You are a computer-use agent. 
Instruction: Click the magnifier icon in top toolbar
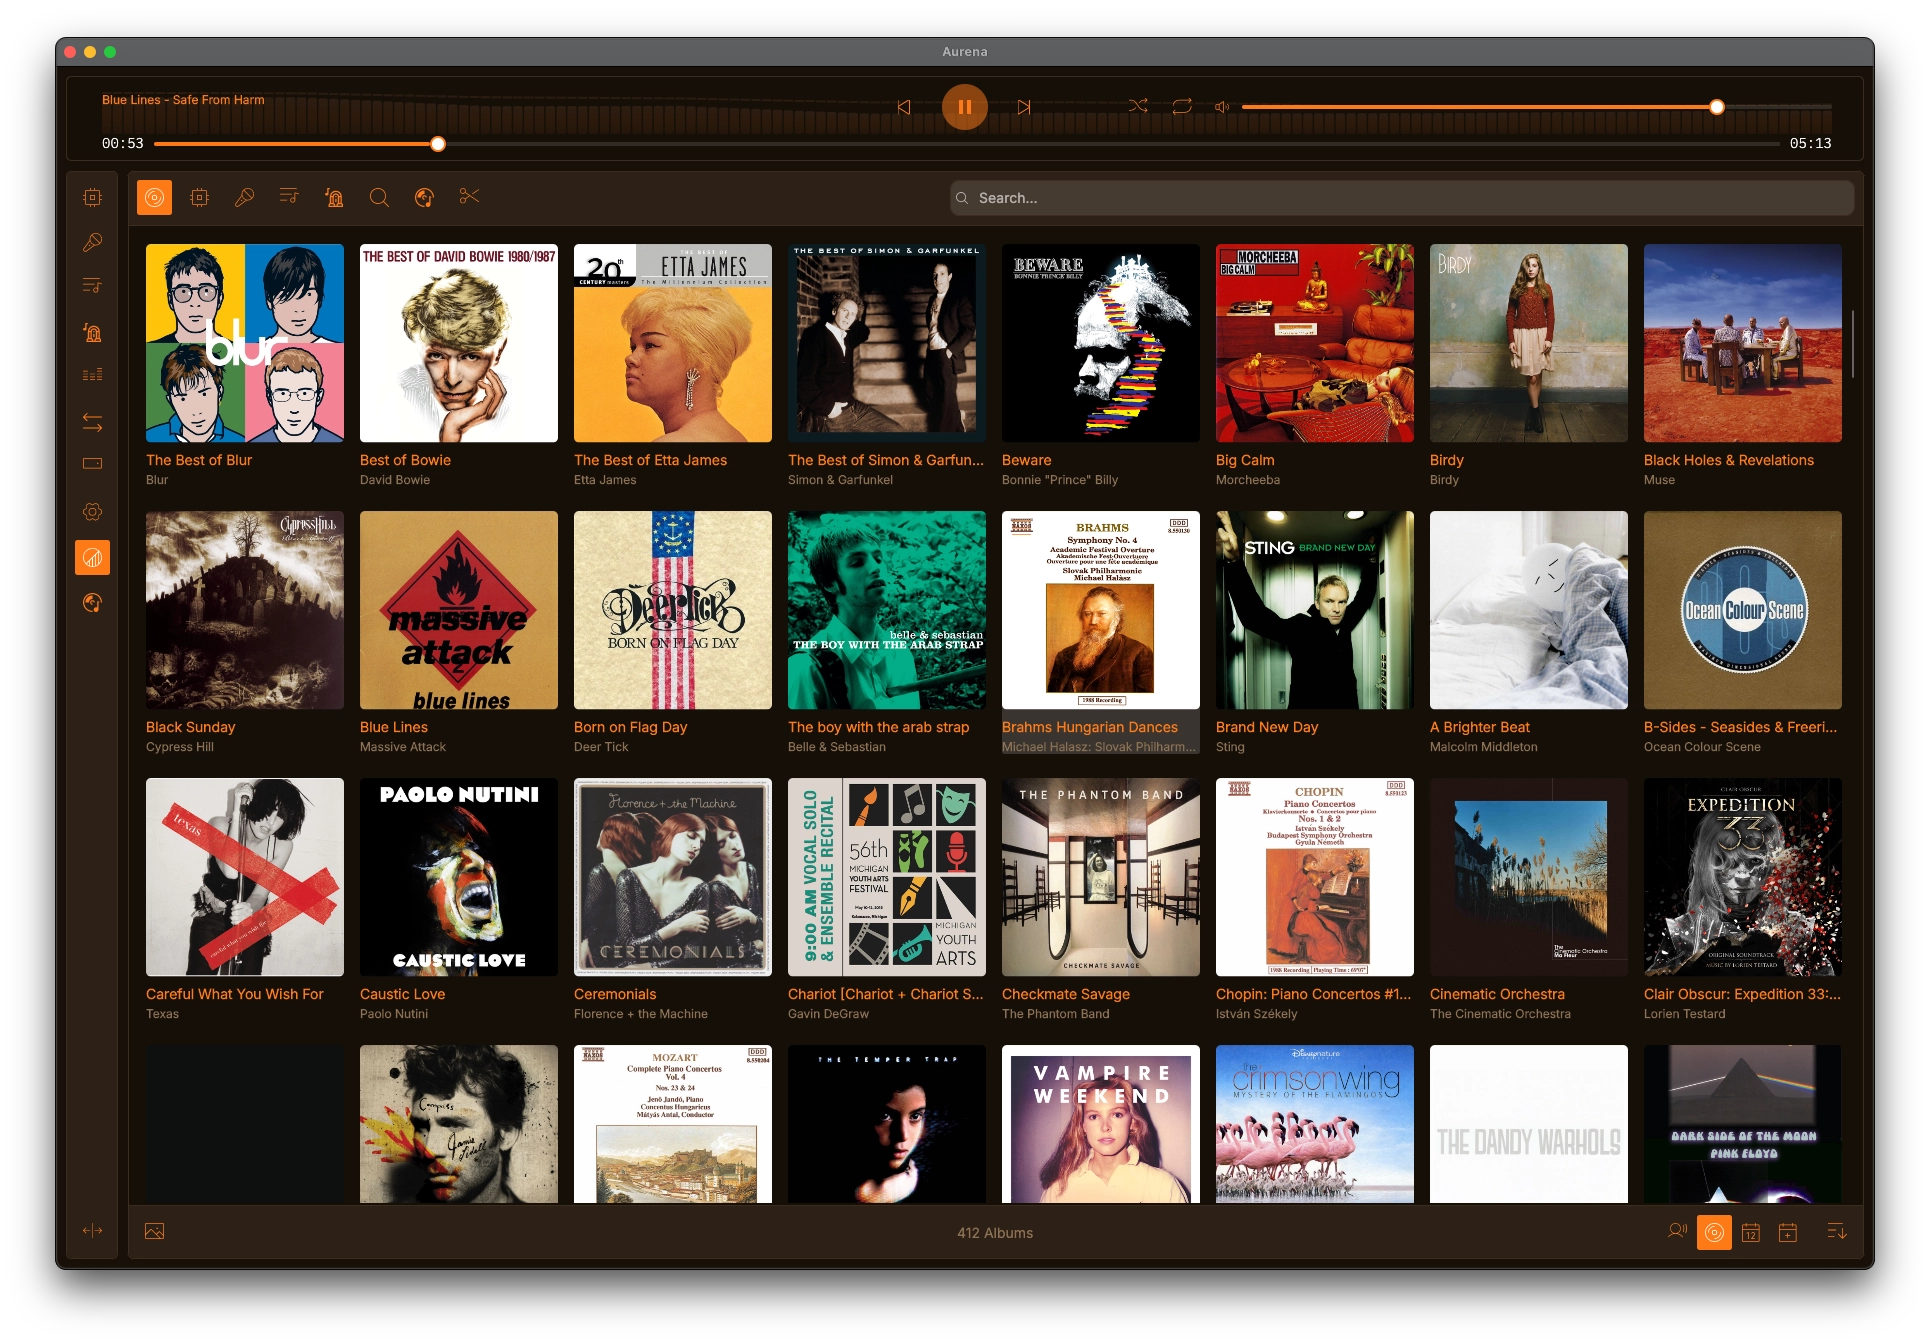click(x=379, y=198)
